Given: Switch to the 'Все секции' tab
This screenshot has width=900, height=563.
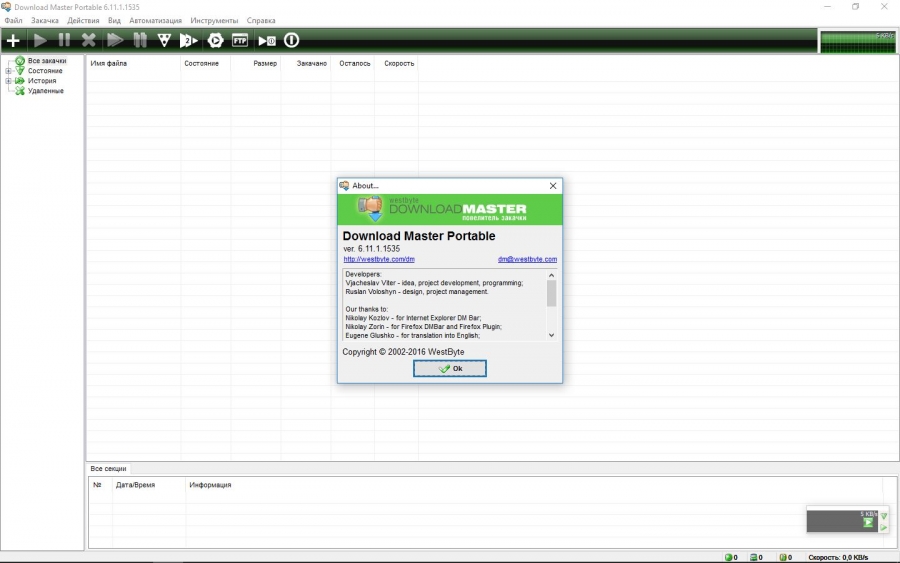Looking at the screenshot, I should 108,469.
